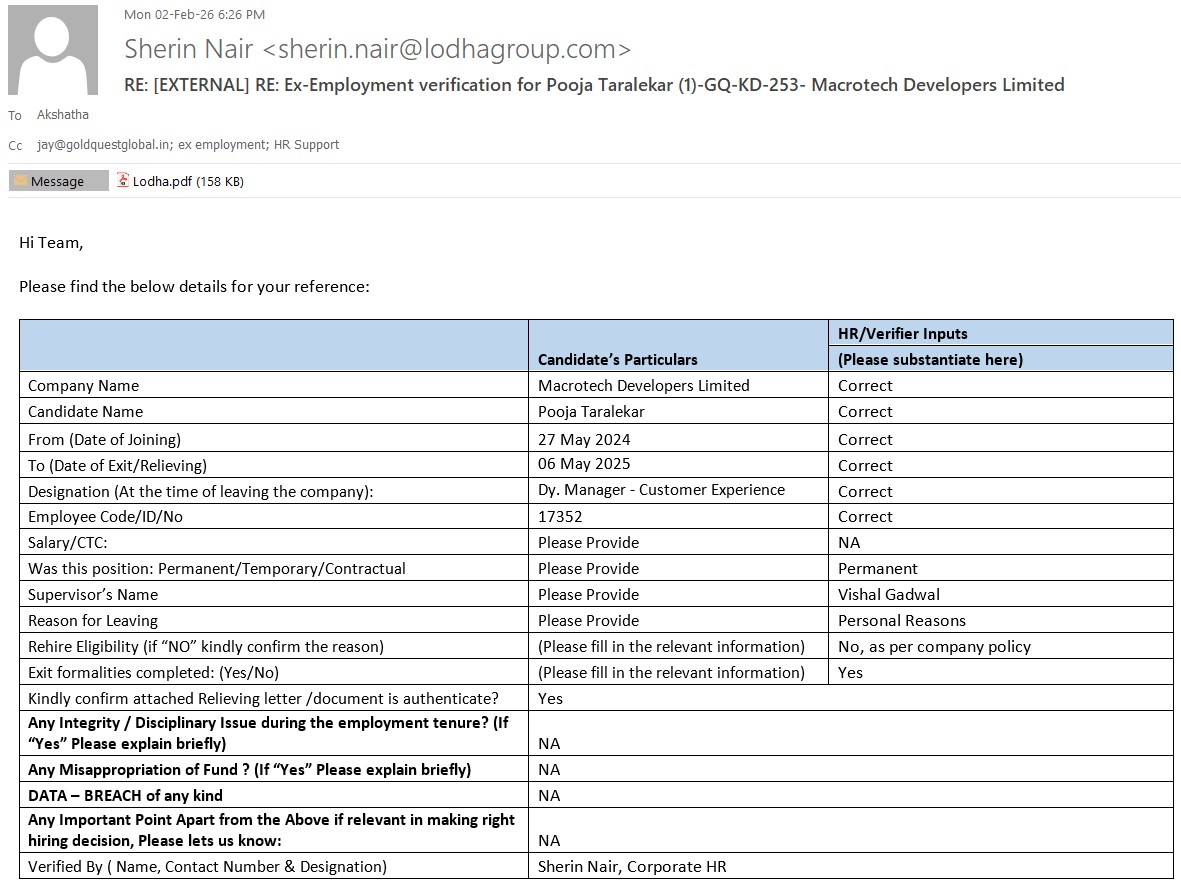Image resolution: width=1181 pixels, height=893 pixels.
Task: Click the 'No, as per company policy' cell
Action: point(934,647)
